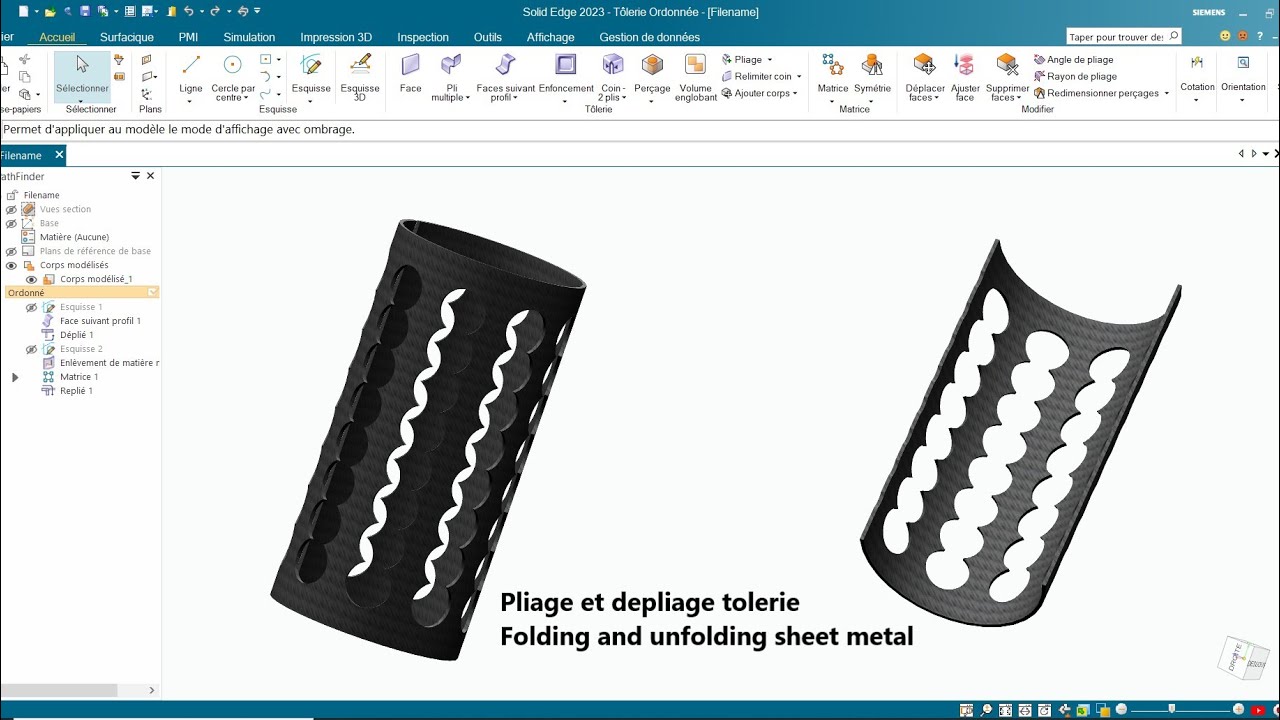Switch to the Surfacique ribbon tab
Screen dimensions: 1280x720
(x=127, y=37)
